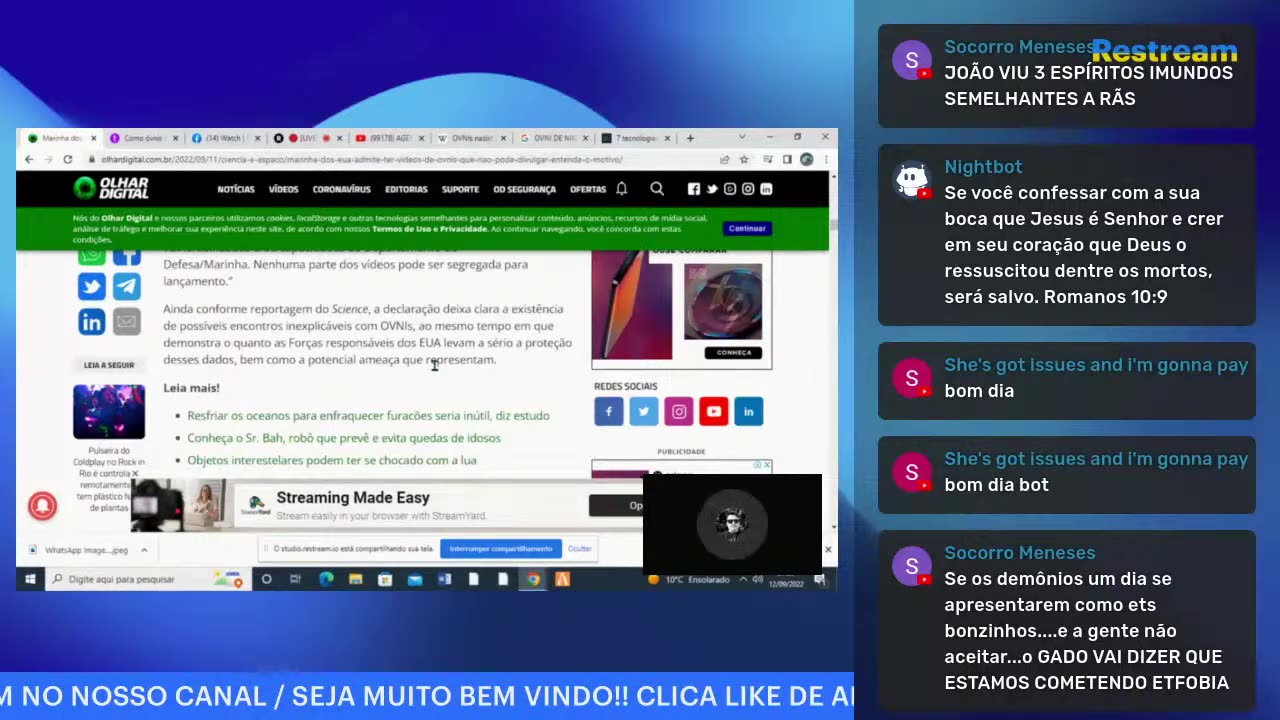Open the notifications bell in site header
Screen dimensions: 1280x720
621,188
